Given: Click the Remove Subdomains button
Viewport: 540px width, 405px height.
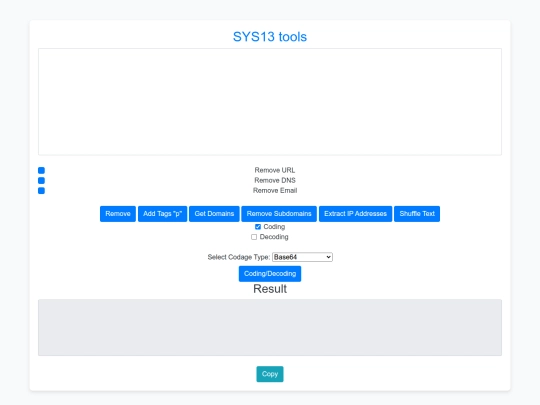Looking at the screenshot, I should point(279,214).
